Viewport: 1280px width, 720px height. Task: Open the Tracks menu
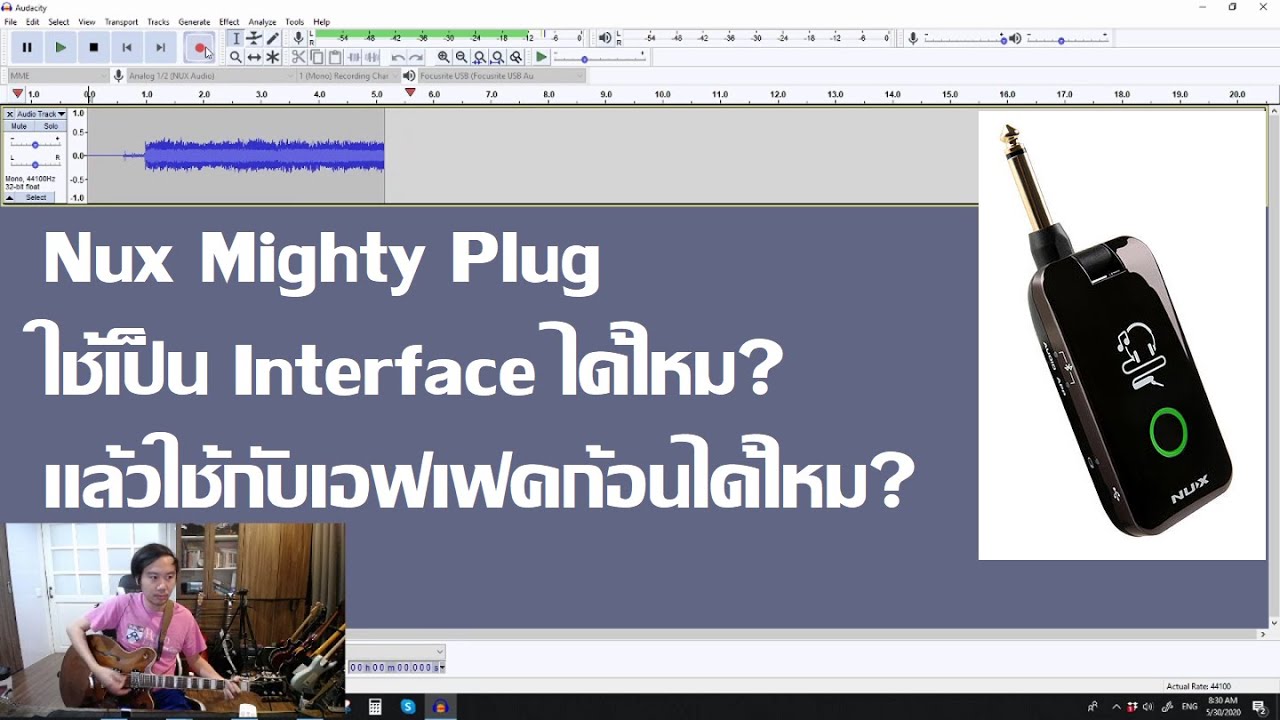click(158, 22)
